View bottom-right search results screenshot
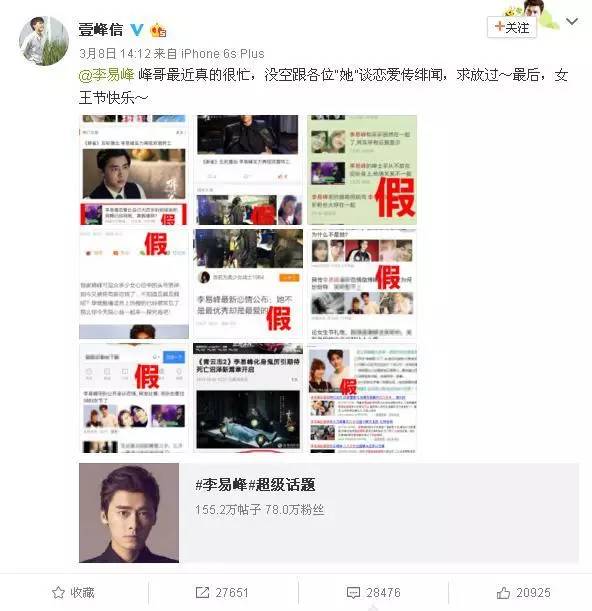This screenshot has height=611, width=592. 362,398
